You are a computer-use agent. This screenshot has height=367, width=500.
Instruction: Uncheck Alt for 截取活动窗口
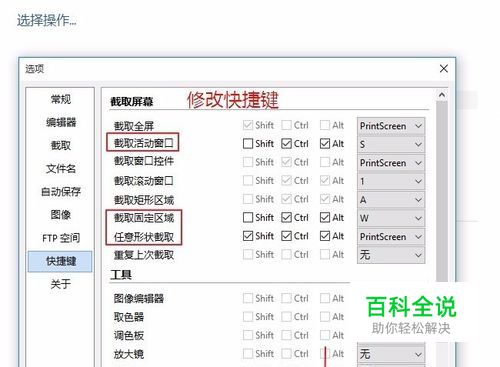325,144
